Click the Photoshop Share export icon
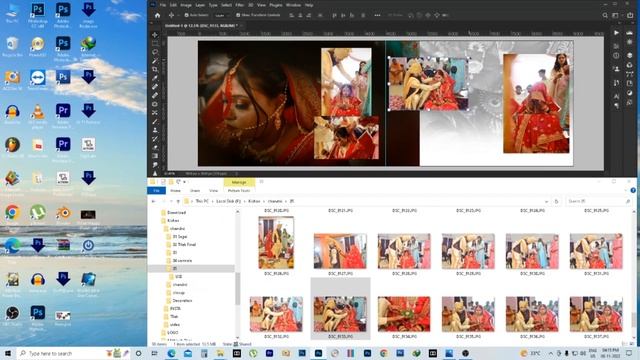640x360 pixels. [x=630, y=15]
